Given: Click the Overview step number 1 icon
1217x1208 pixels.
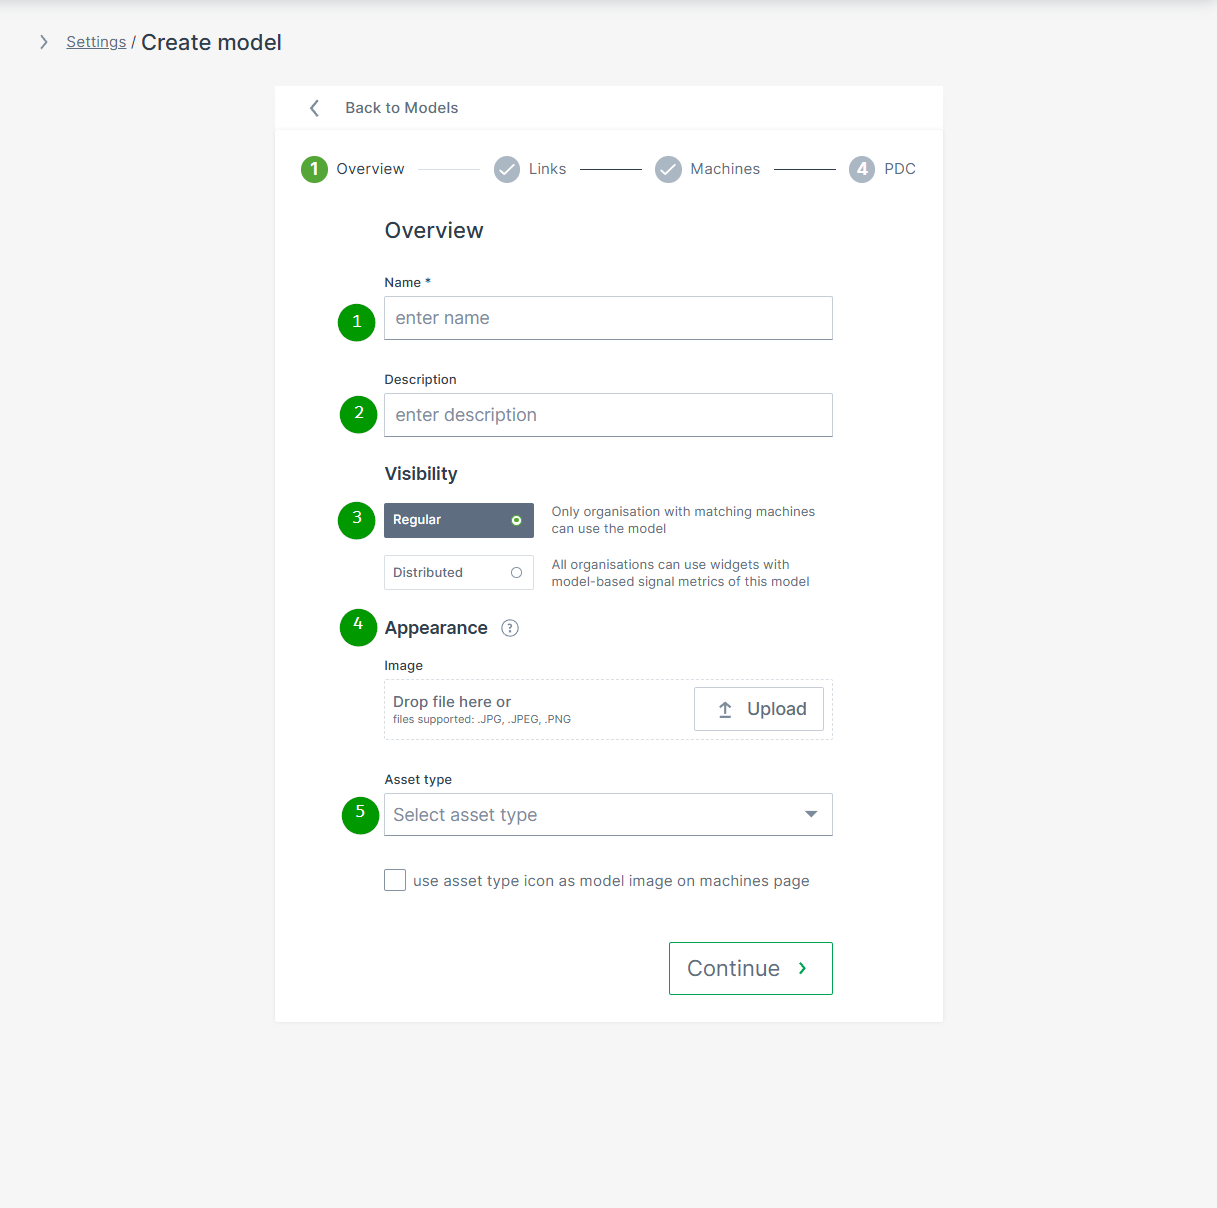Looking at the screenshot, I should 314,169.
